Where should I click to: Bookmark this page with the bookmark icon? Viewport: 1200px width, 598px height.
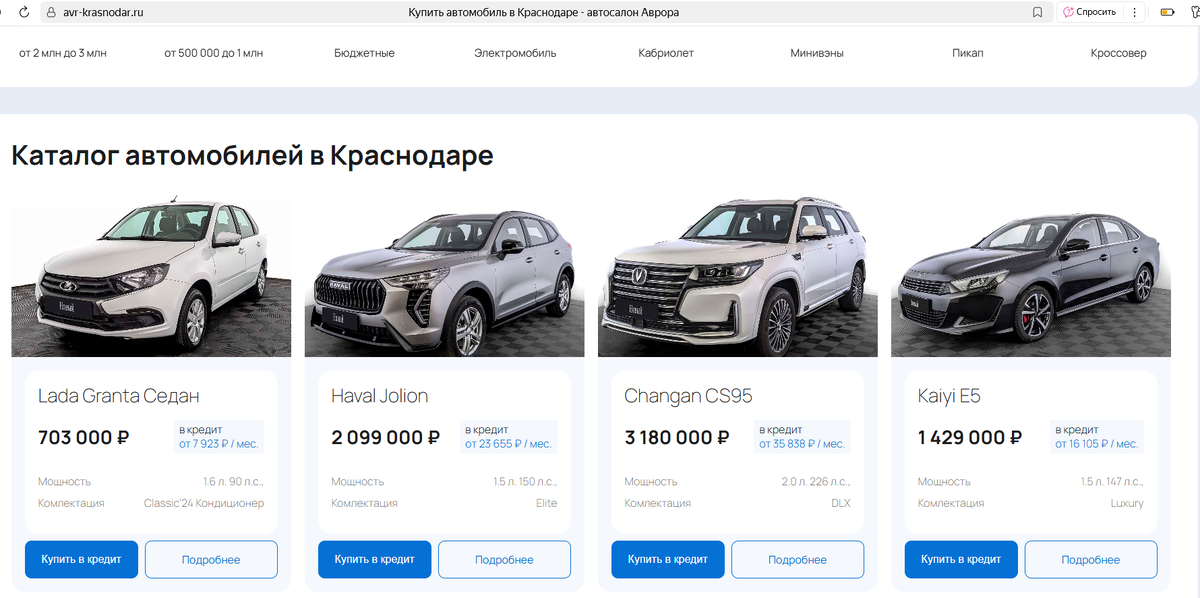click(x=1037, y=12)
